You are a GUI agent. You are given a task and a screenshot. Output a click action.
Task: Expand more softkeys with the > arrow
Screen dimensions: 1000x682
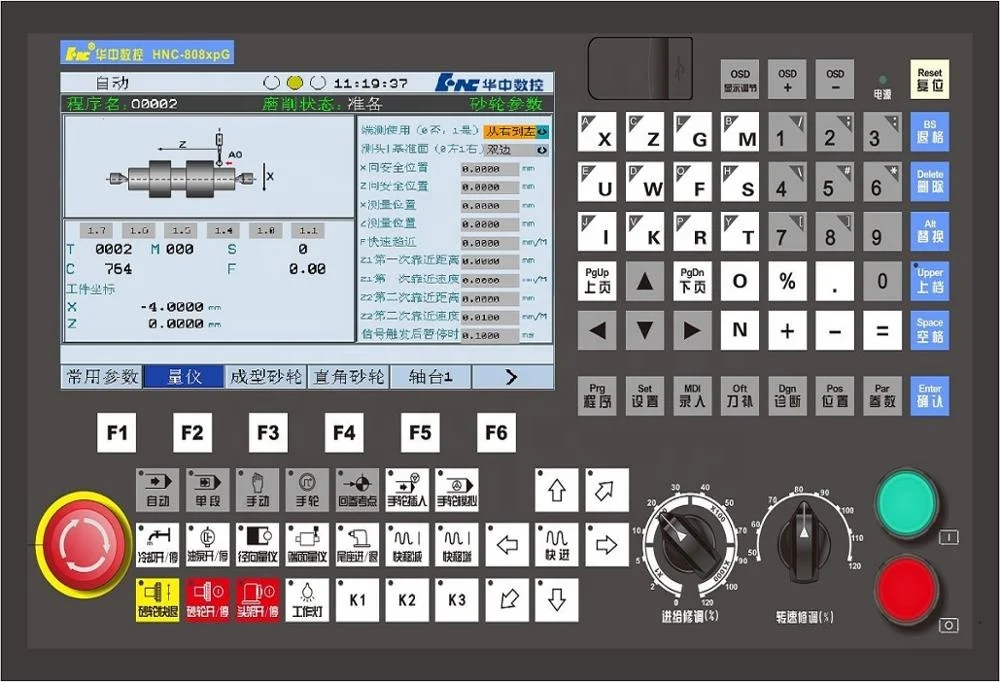click(512, 377)
